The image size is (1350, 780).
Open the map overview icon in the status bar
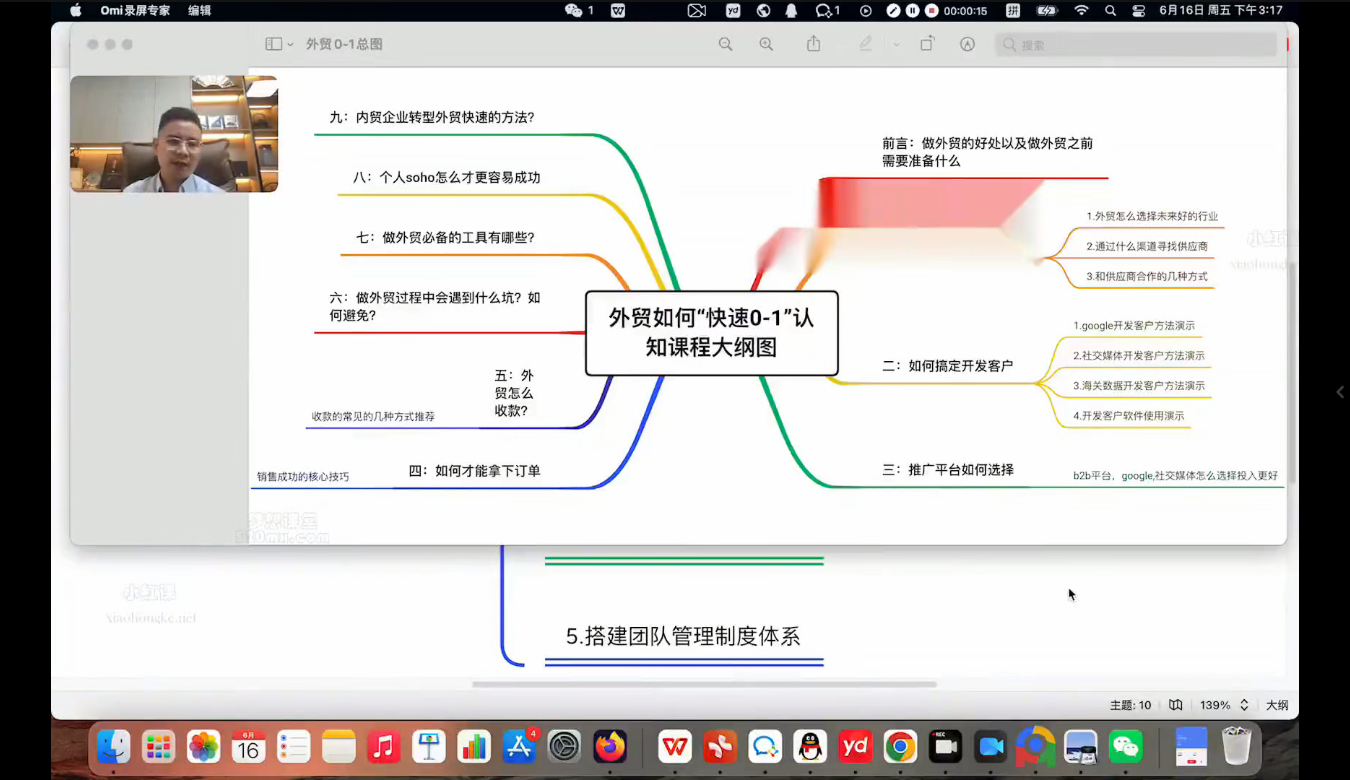click(1175, 704)
